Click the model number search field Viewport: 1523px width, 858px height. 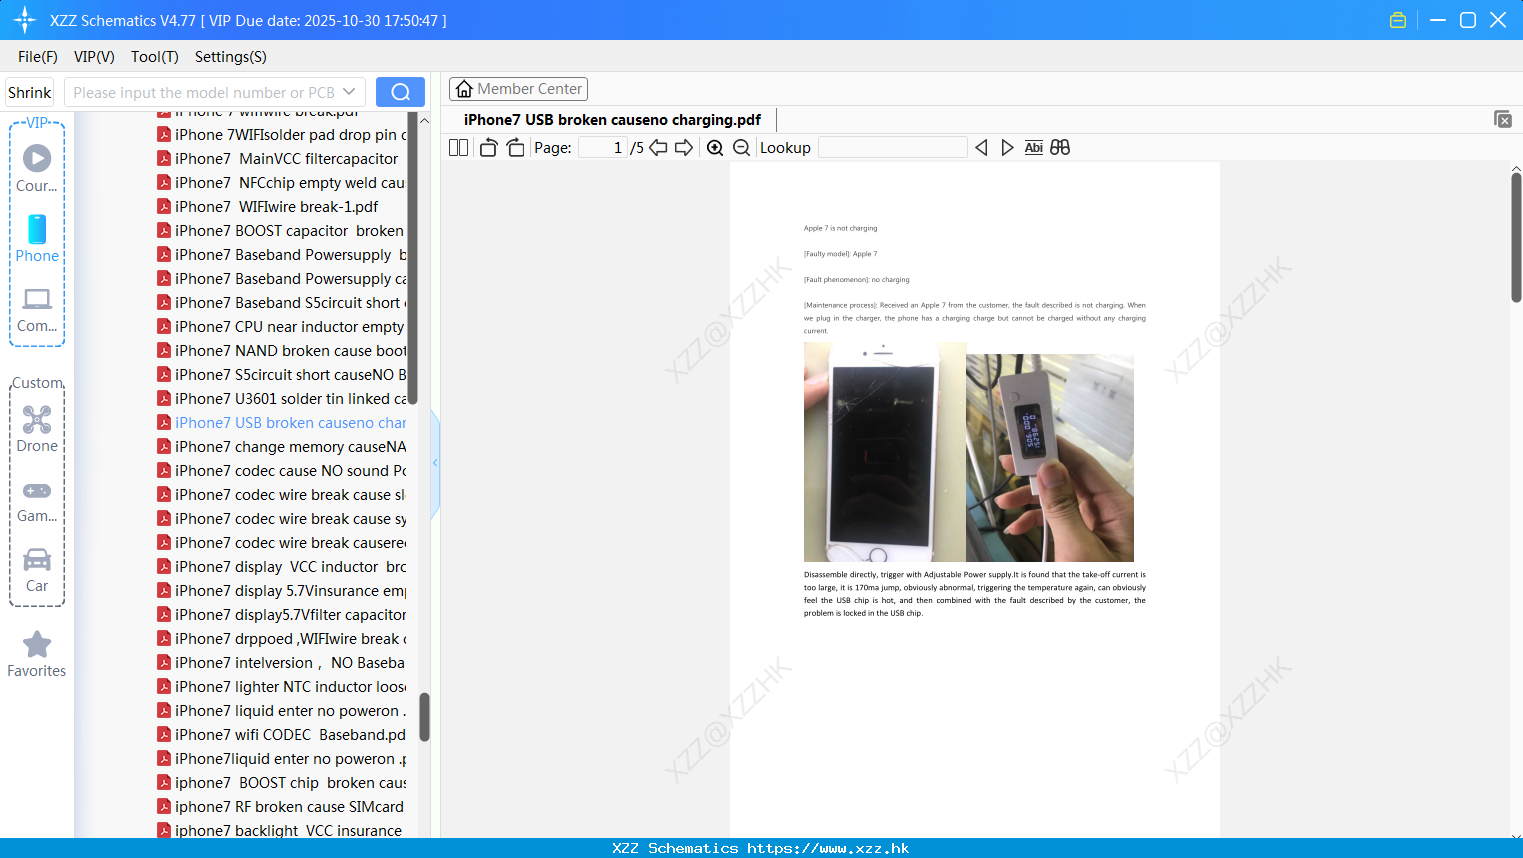[203, 92]
